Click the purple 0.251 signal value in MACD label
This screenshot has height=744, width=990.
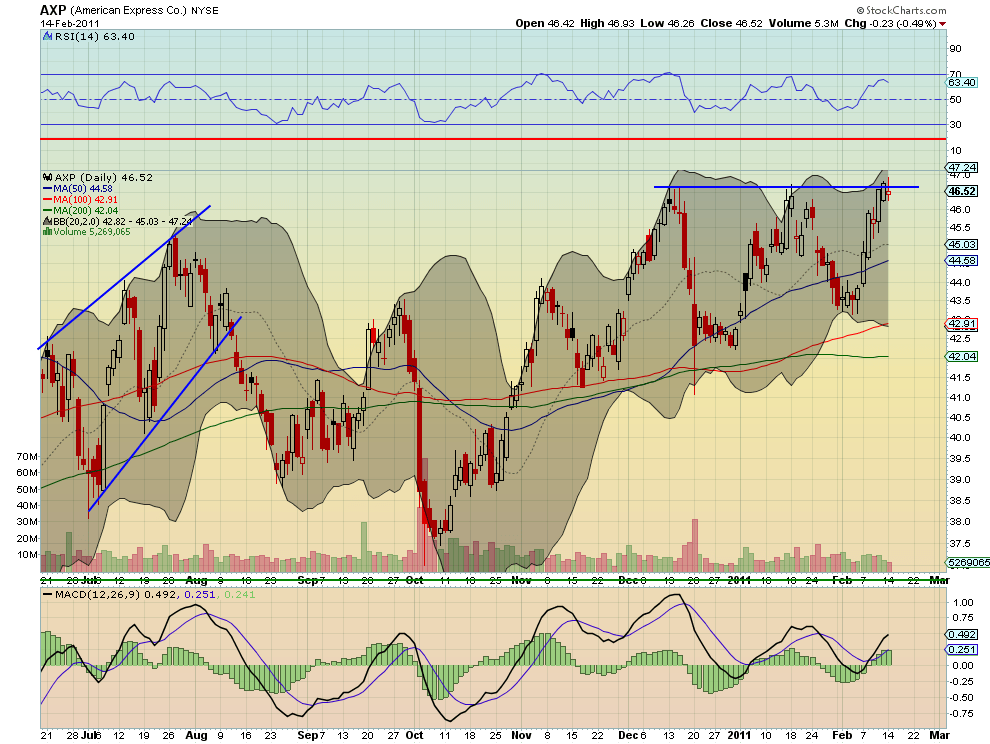(201, 594)
